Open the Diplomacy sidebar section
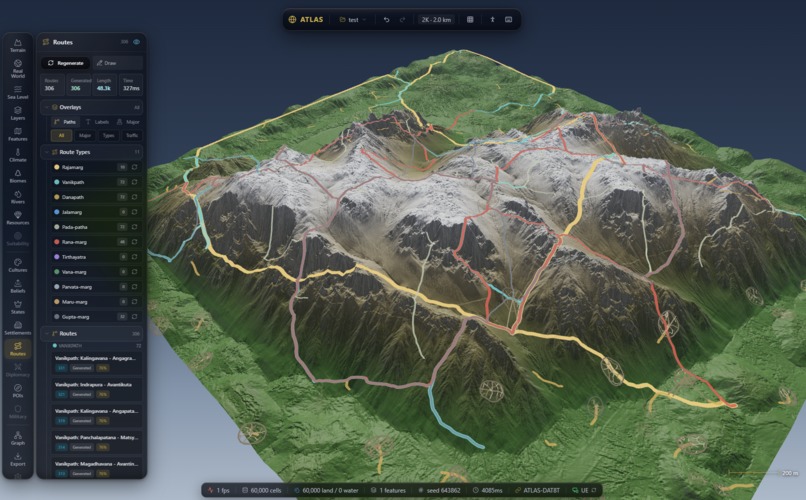Viewport: 806px width, 500px height. coord(17,370)
